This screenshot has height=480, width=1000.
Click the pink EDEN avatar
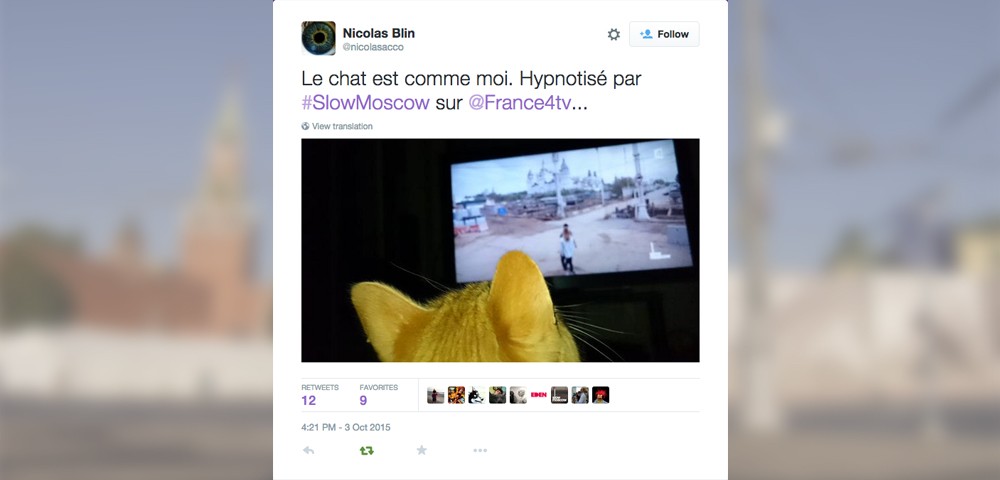tap(539, 395)
